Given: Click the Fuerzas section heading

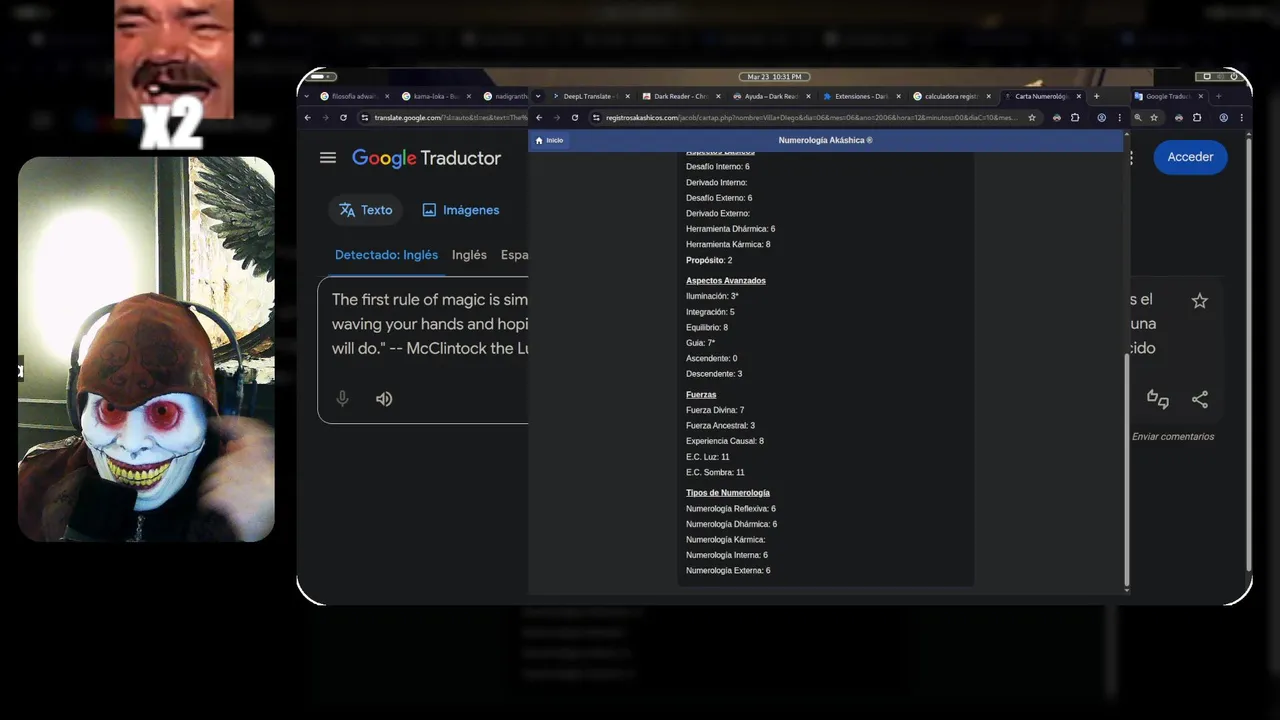Looking at the screenshot, I should click(701, 395).
